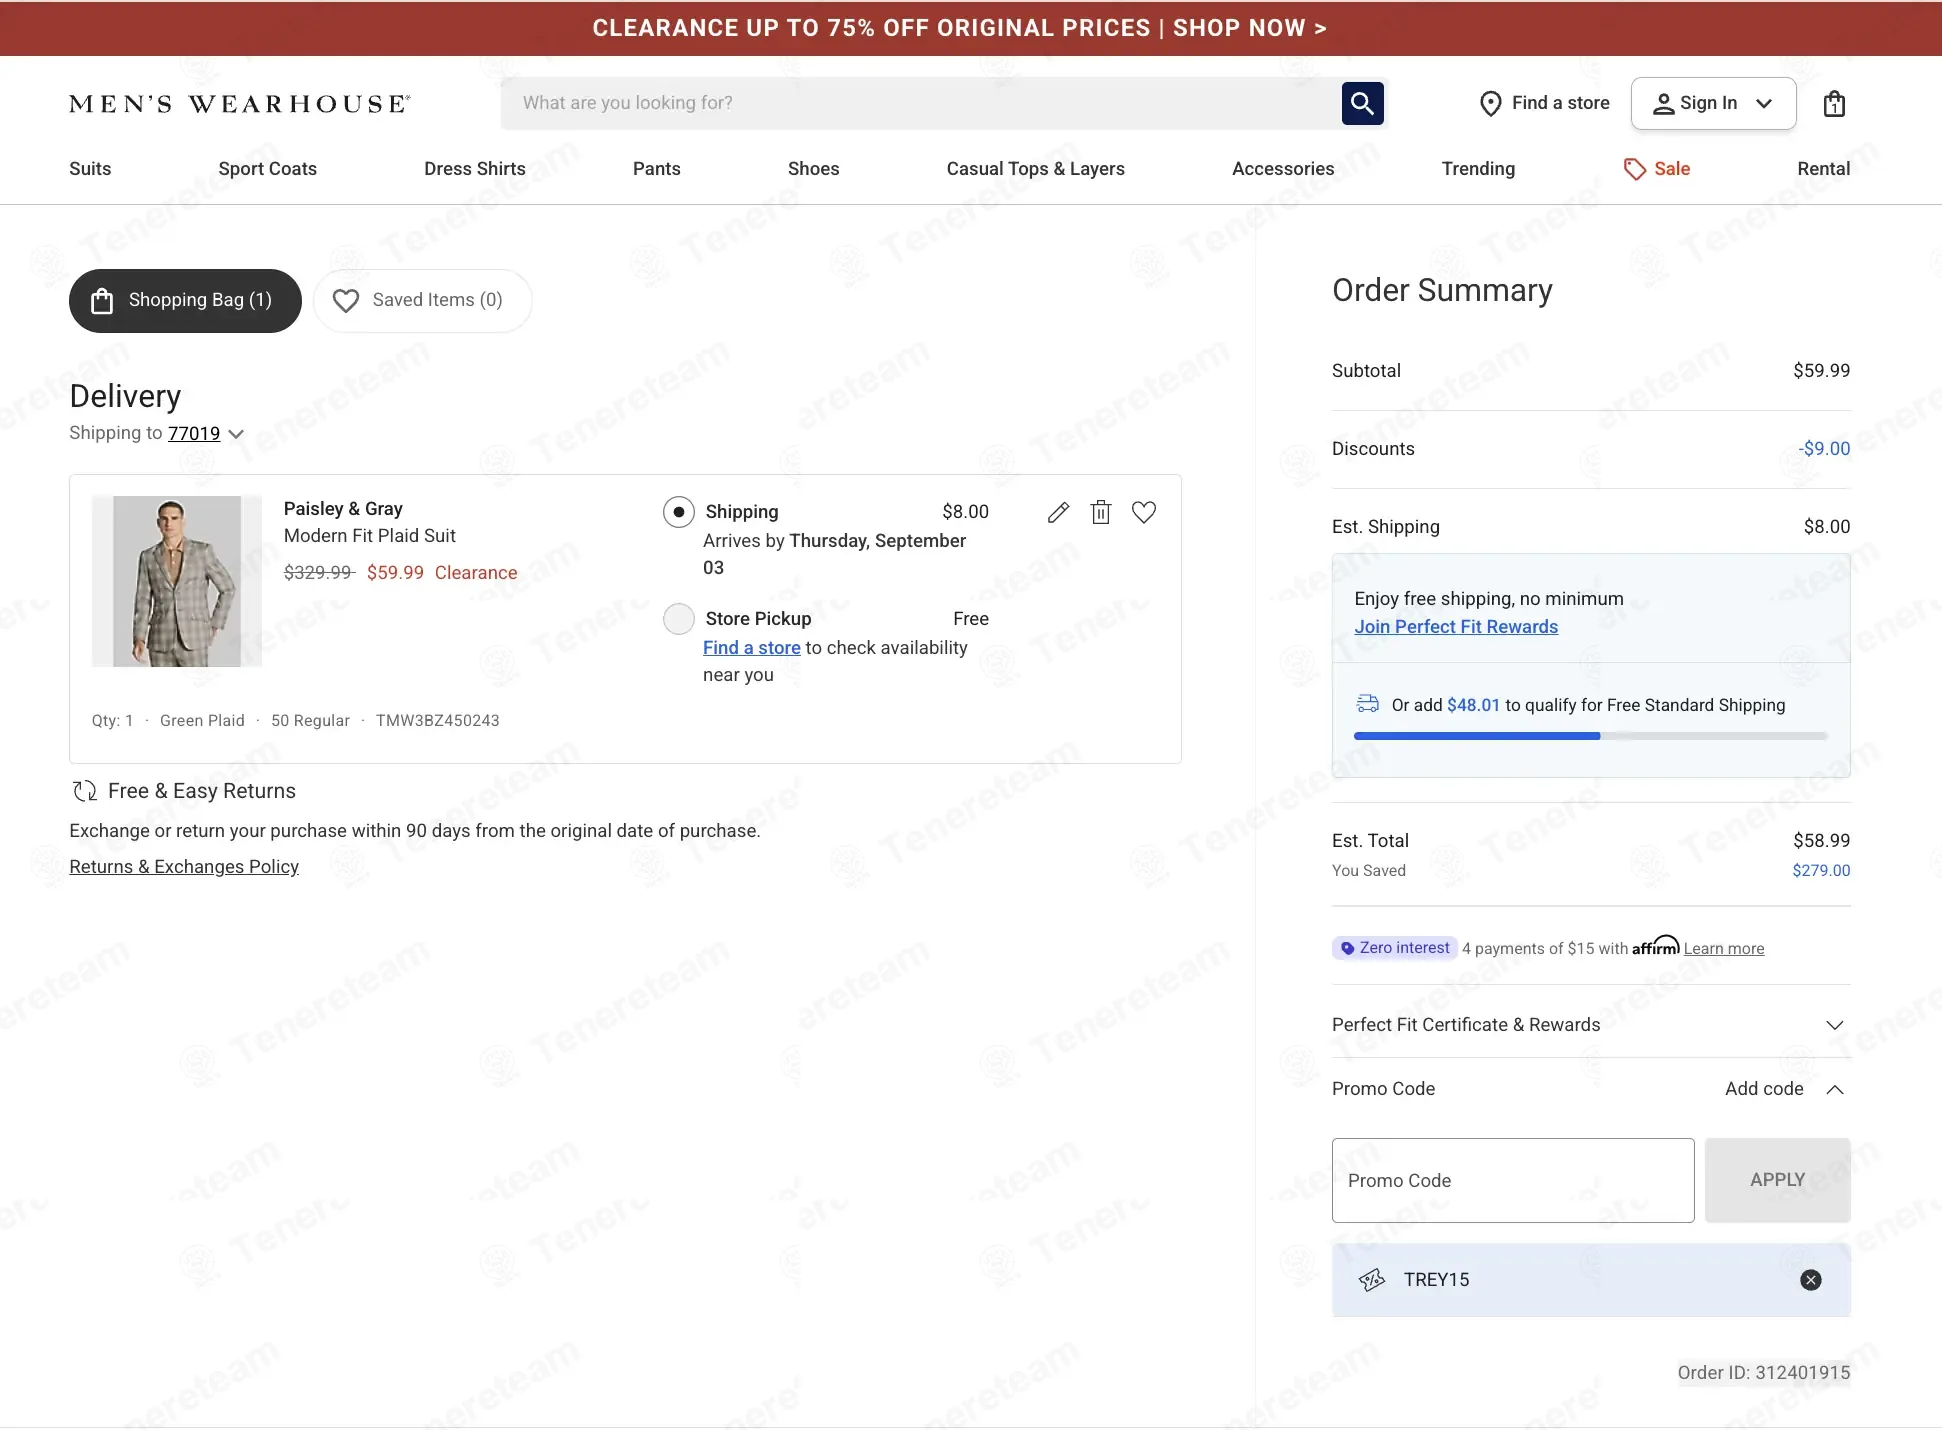The image size is (1942, 1430).
Task: Edit the Plaid Suit item with pencil icon
Action: [x=1058, y=512]
